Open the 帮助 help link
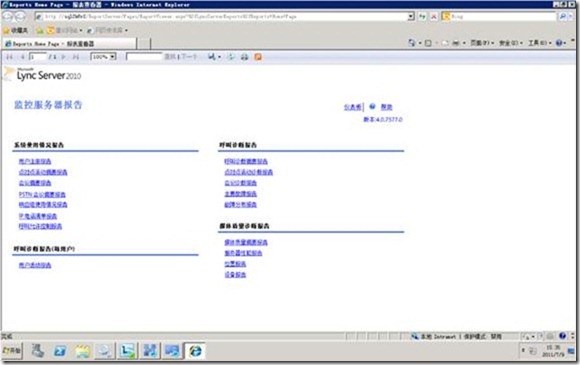The height and width of the screenshot is (365, 580). (387, 107)
